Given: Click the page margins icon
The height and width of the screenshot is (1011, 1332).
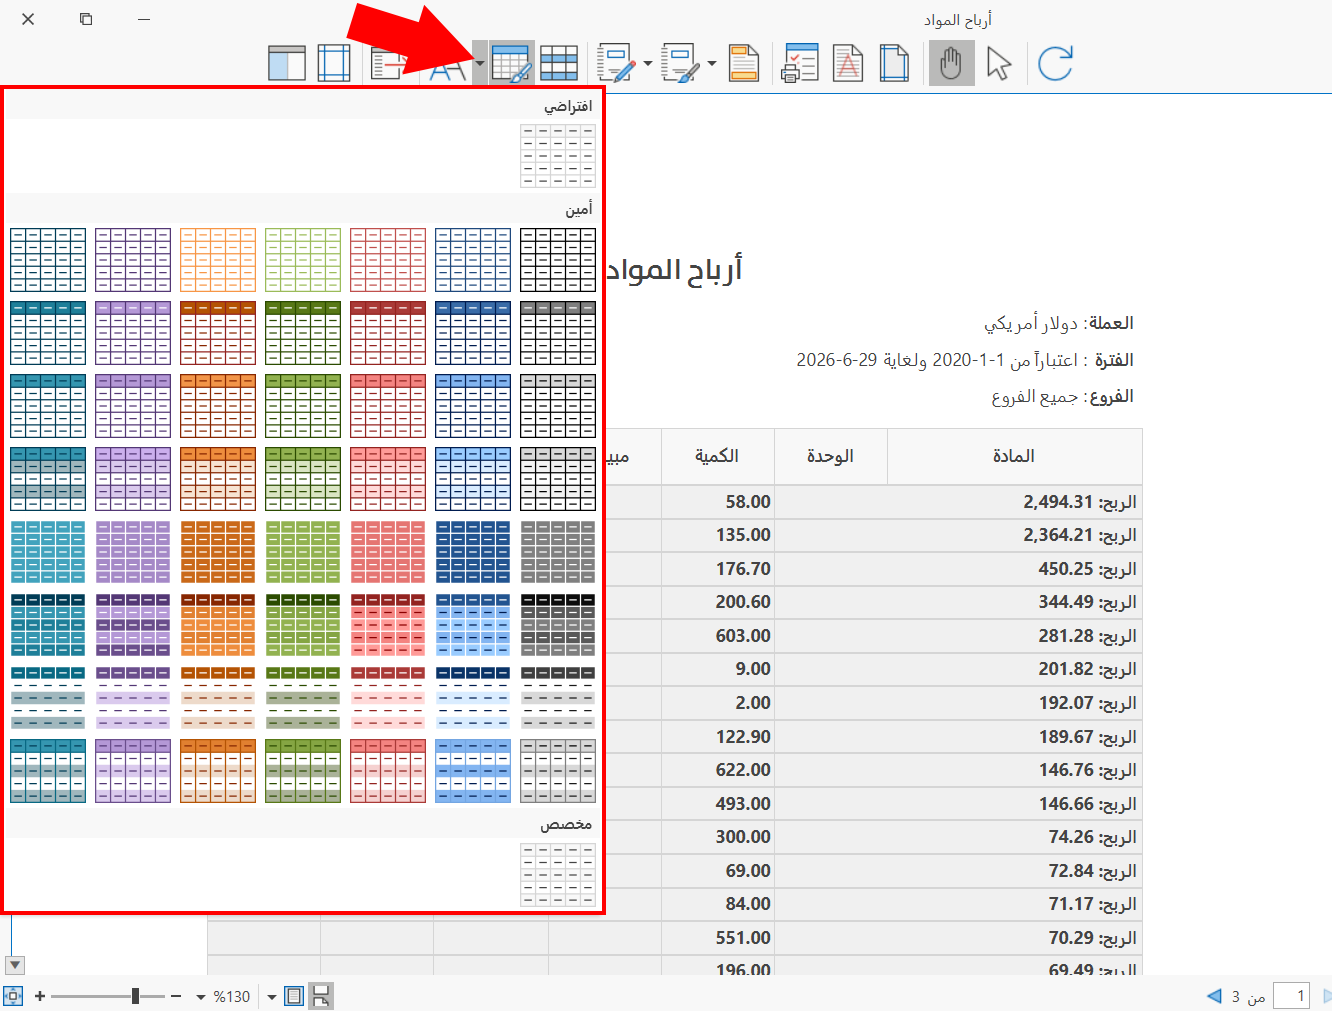Looking at the screenshot, I should click(334, 63).
